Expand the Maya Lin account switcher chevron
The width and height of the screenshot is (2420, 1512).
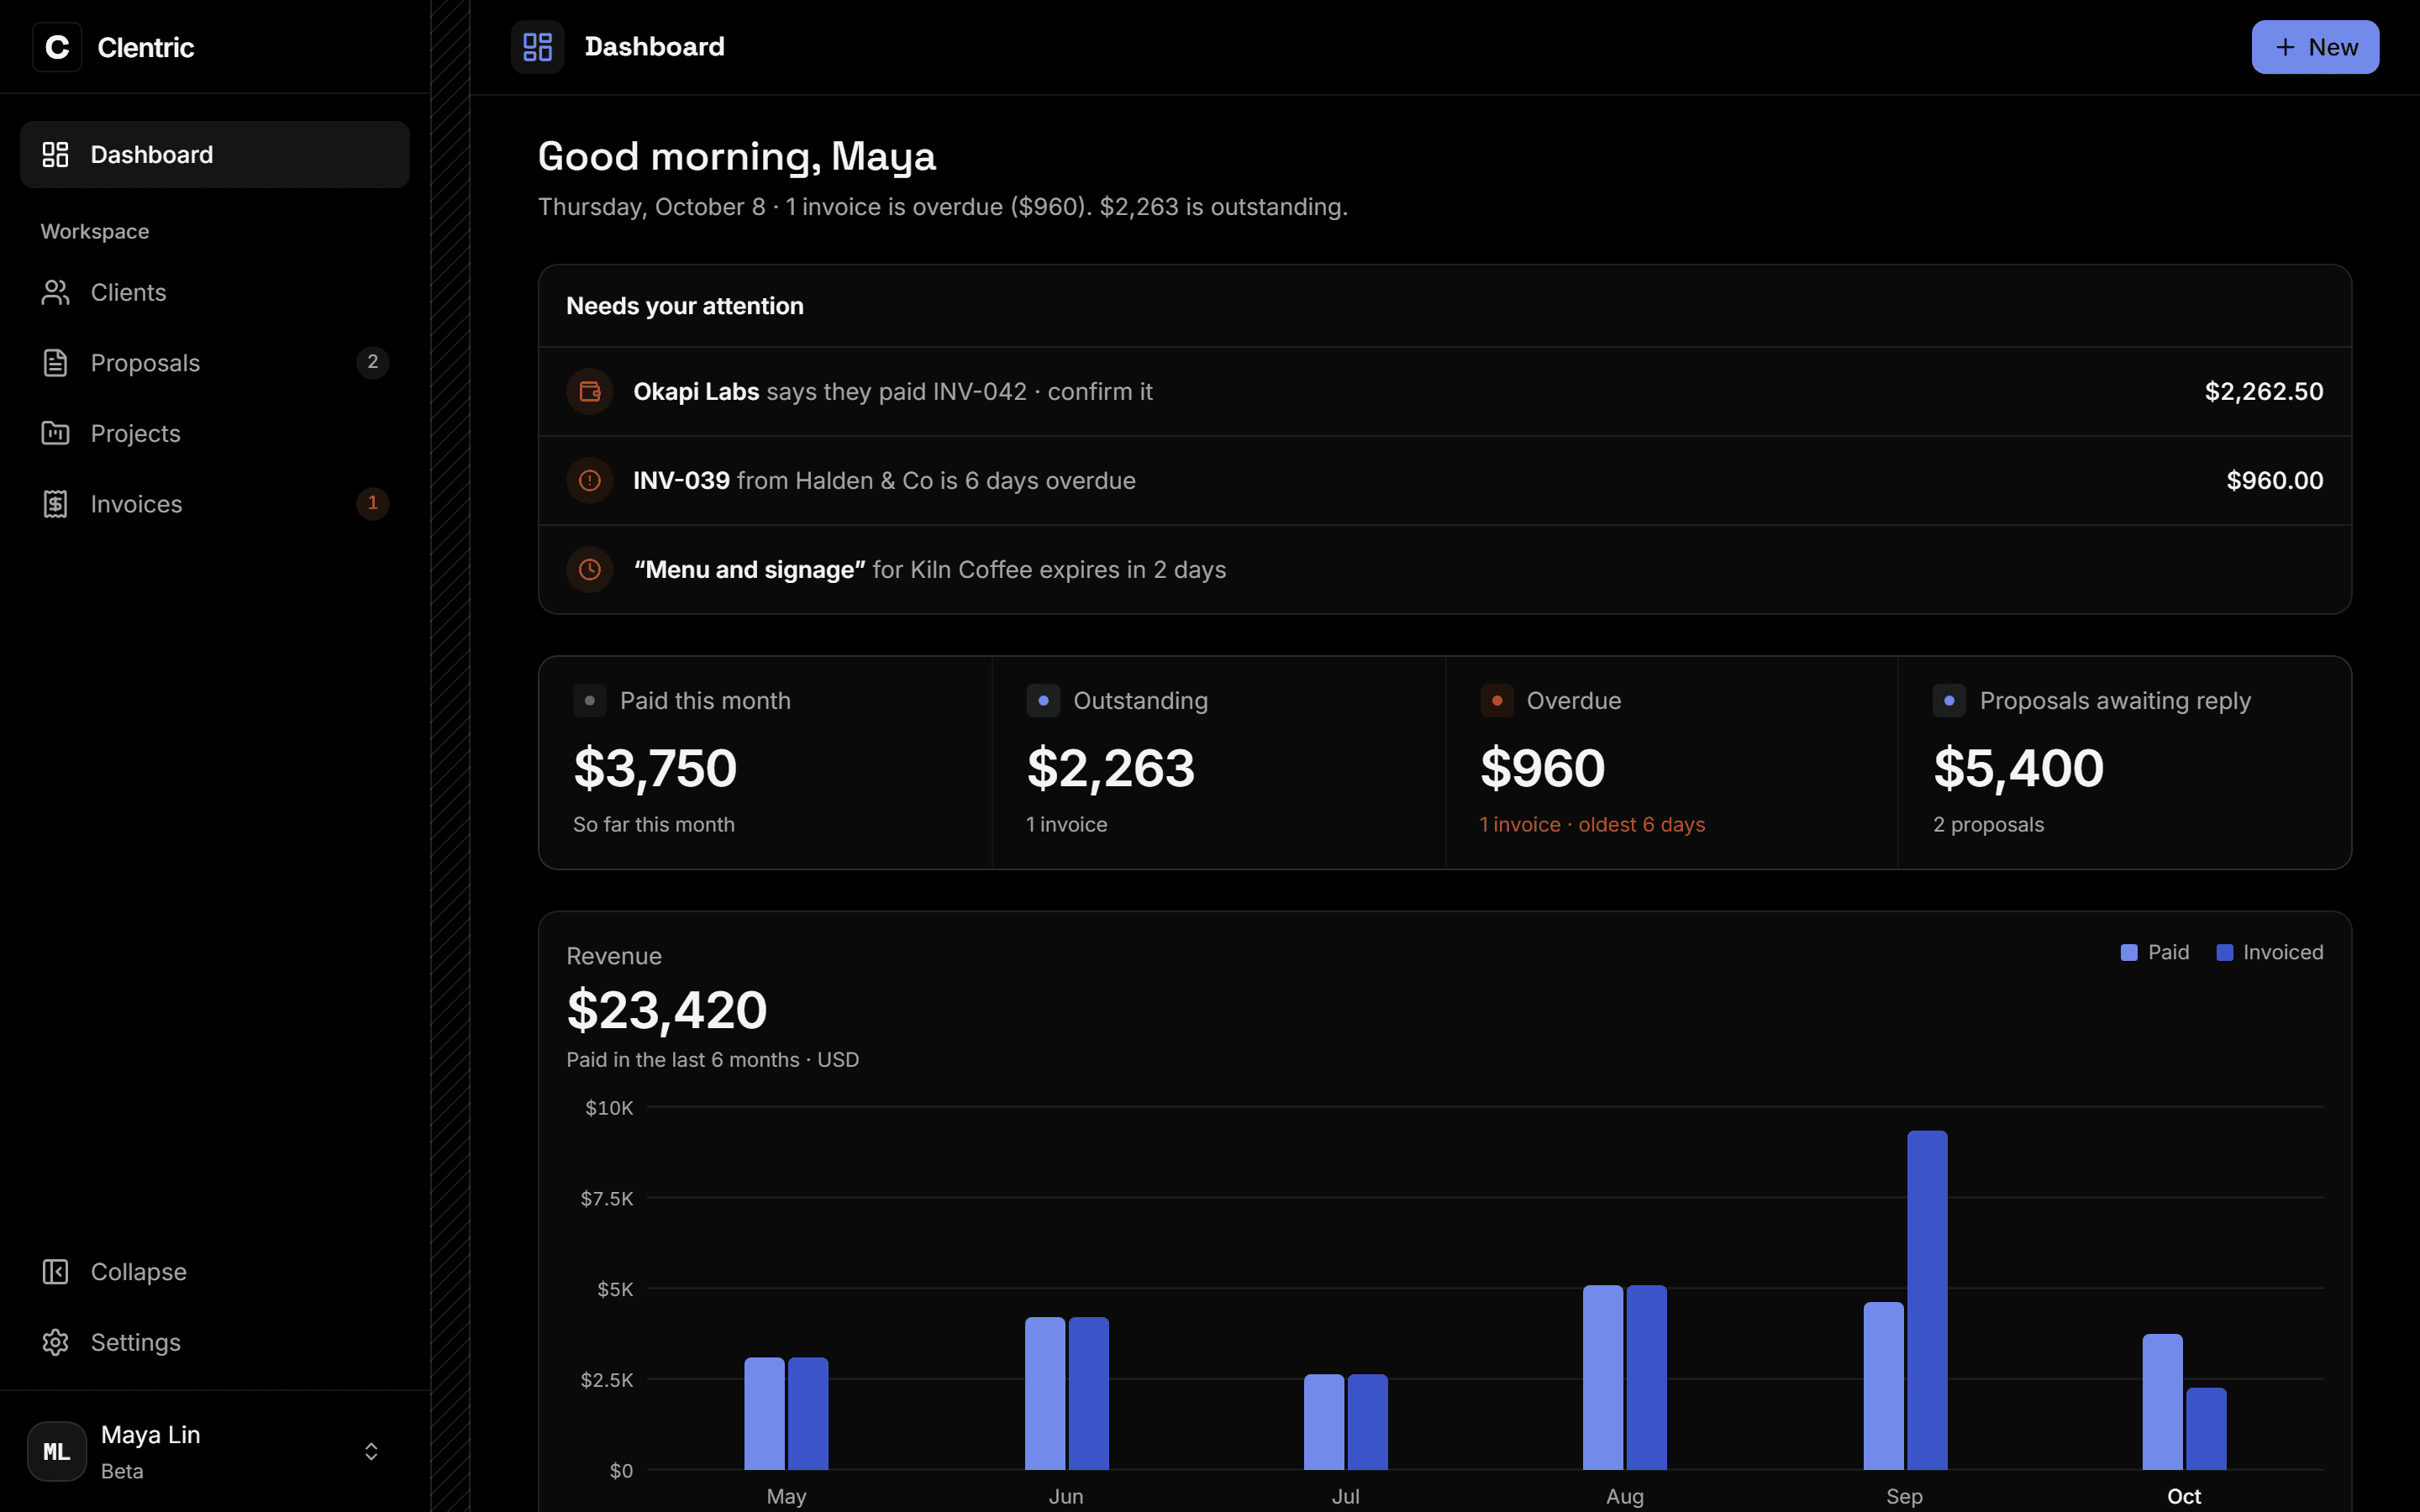371,1451
